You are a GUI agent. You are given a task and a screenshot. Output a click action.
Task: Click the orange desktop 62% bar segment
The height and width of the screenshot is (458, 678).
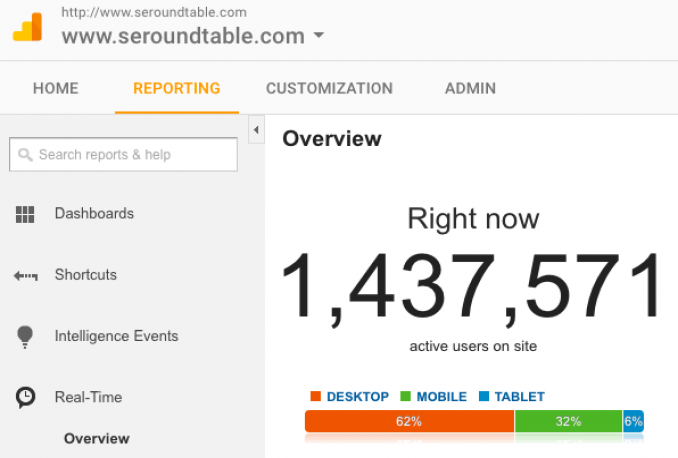pos(409,422)
